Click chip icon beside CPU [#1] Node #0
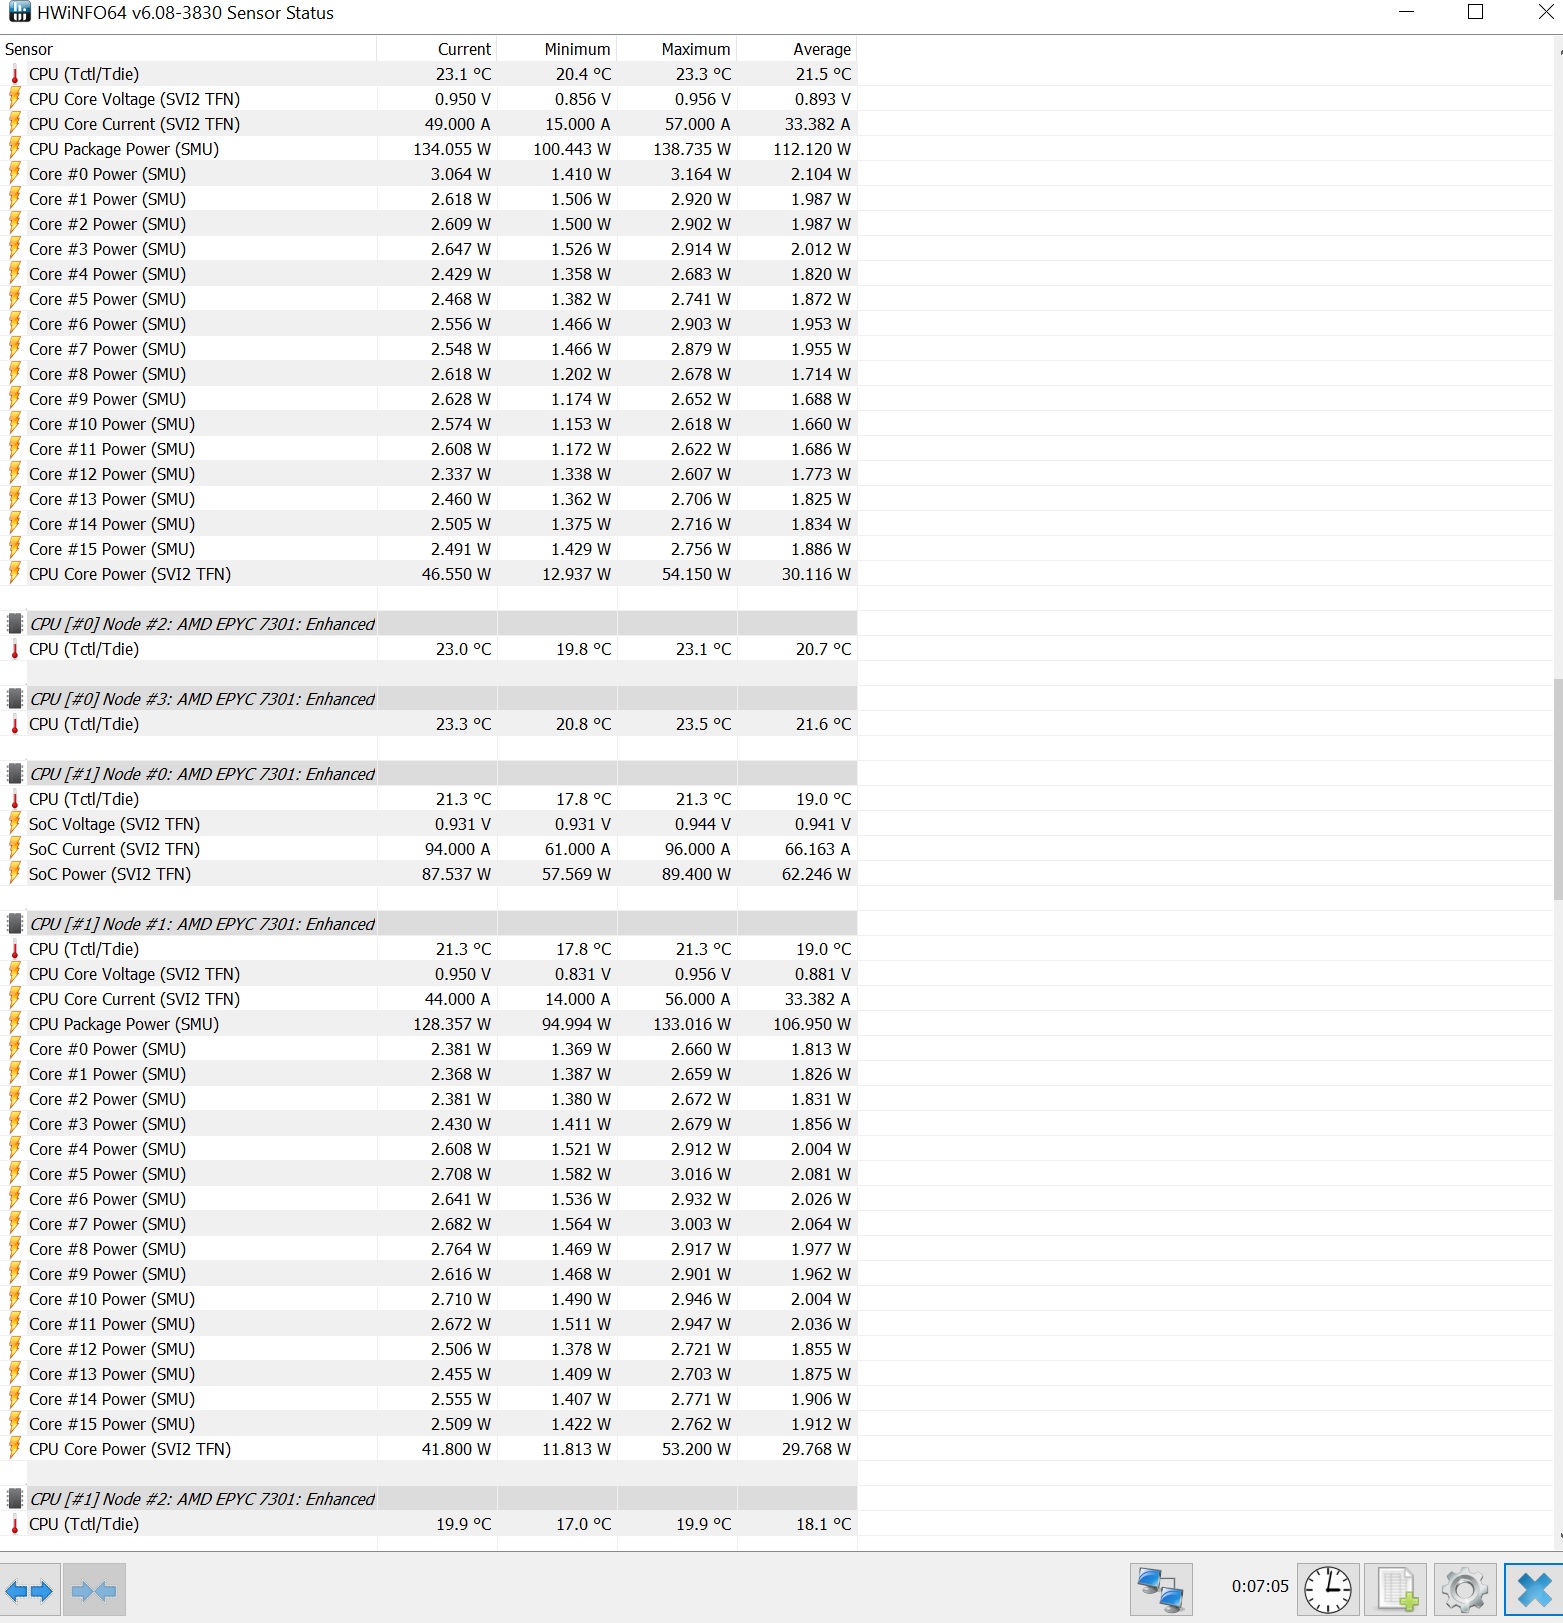This screenshot has width=1563, height=1623. (15, 774)
